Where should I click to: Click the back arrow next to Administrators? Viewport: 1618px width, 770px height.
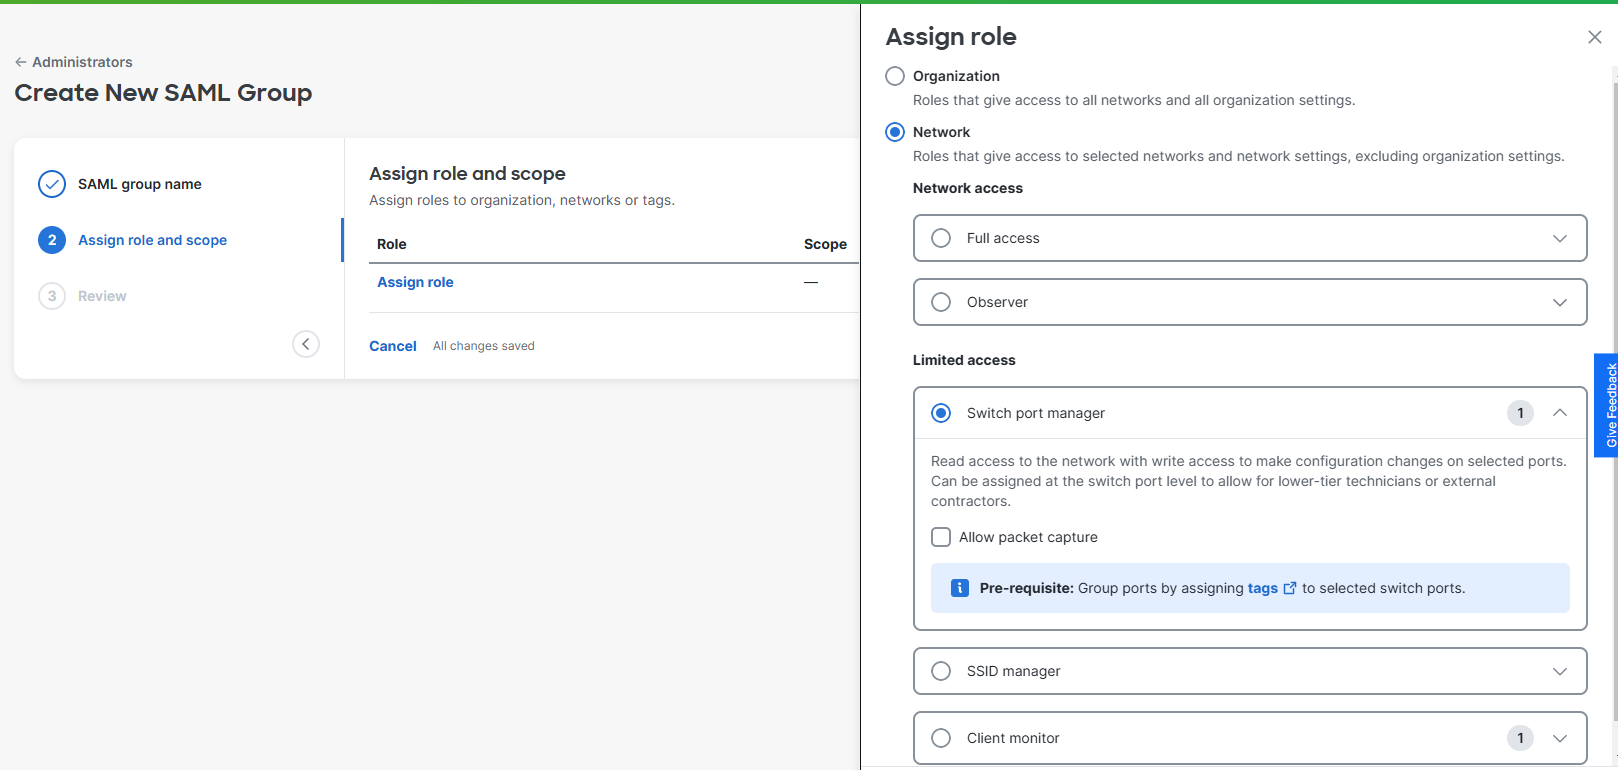21,62
